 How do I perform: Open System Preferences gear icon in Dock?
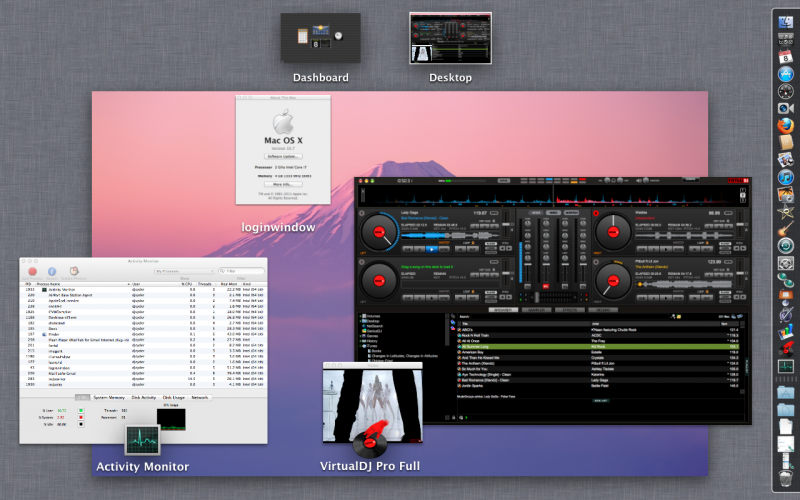click(786, 263)
